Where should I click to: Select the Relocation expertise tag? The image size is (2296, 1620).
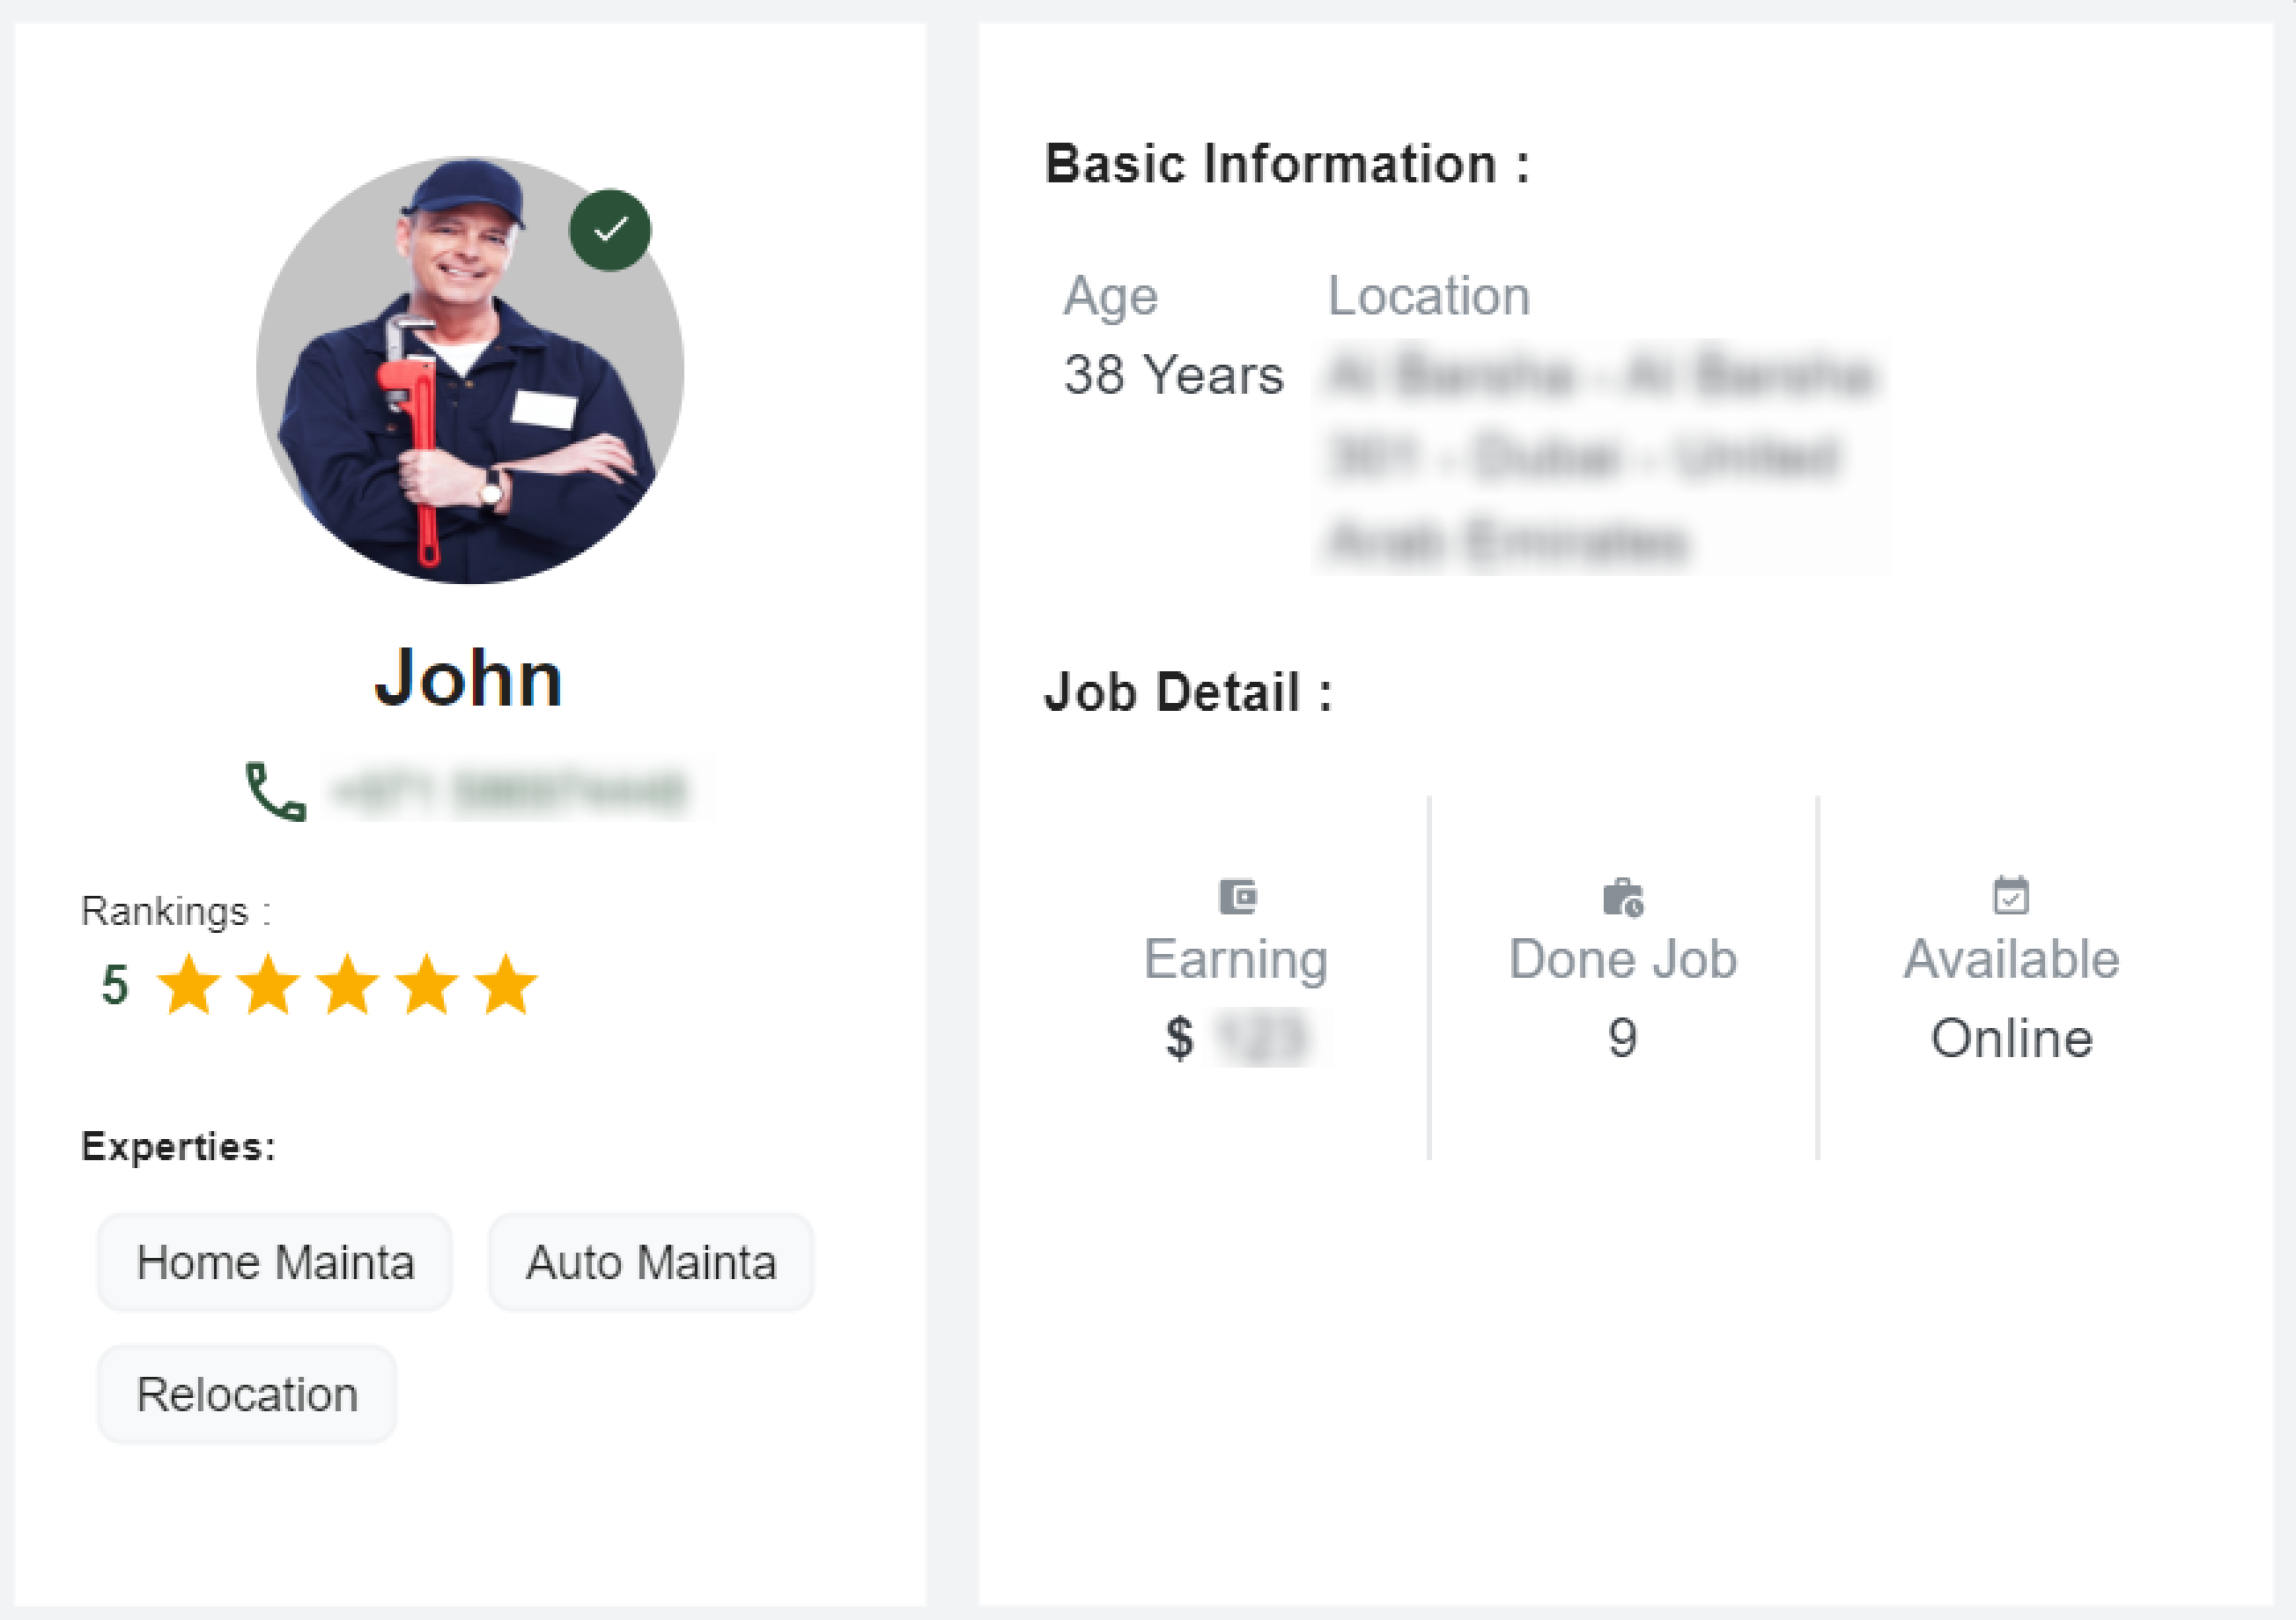[x=247, y=1394]
